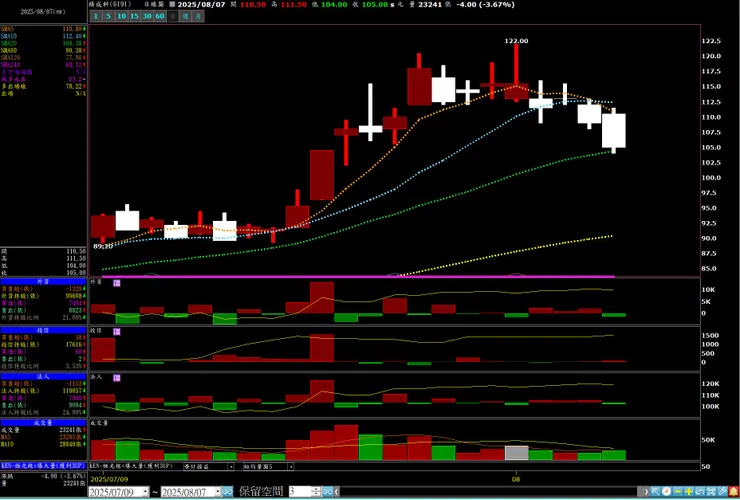Open the second indicator dropdown below volume chart
The width and height of the screenshot is (740, 500).
pyautogui.click(x=269, y=466)
